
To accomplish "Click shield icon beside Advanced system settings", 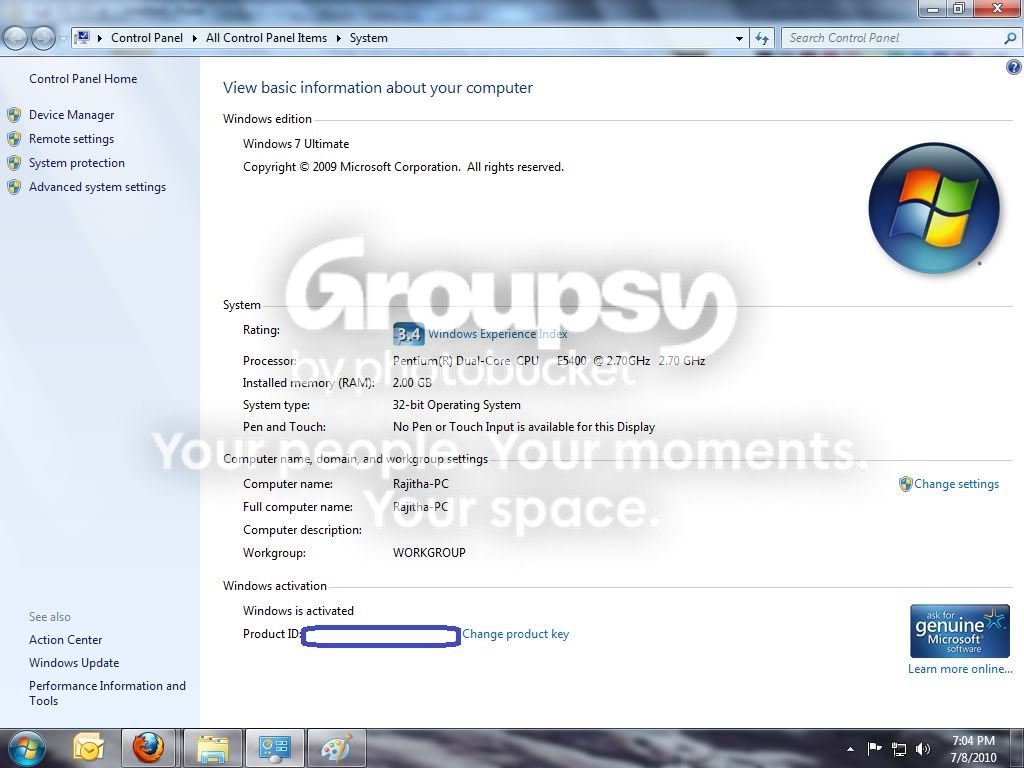I will coord(14,187).
